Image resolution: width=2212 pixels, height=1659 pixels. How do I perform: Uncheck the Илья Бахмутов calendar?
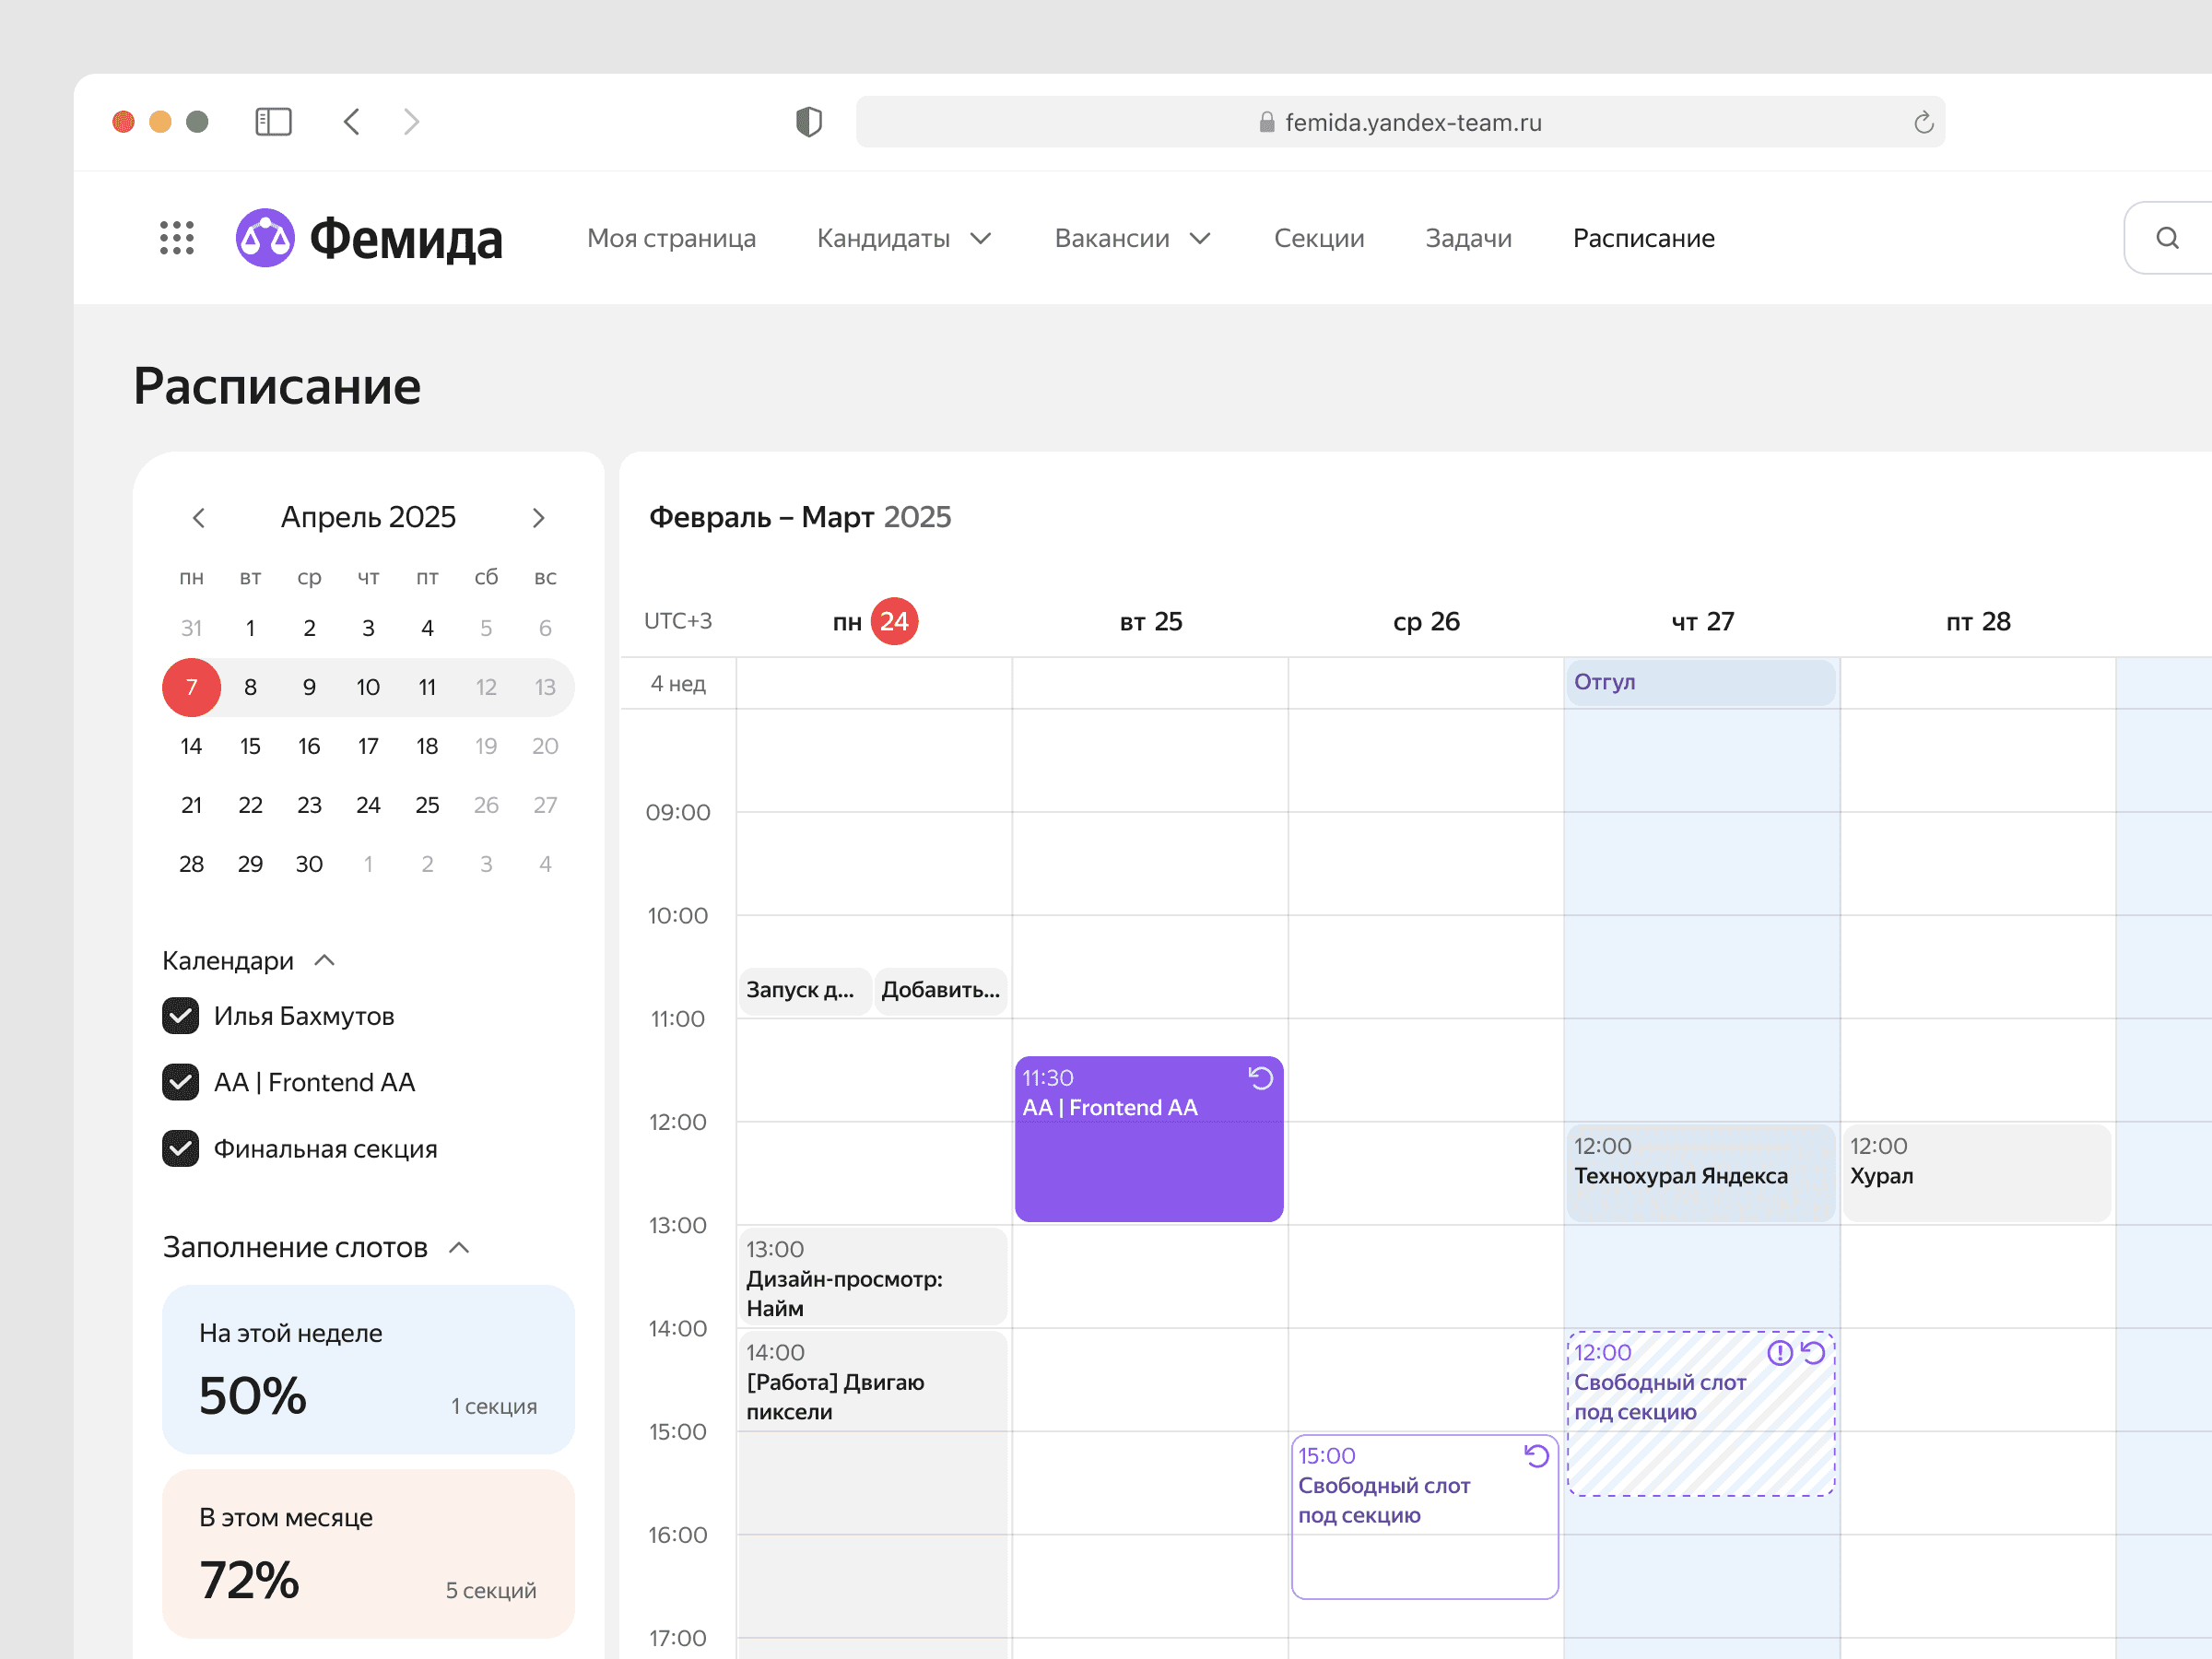[181, 1016]
